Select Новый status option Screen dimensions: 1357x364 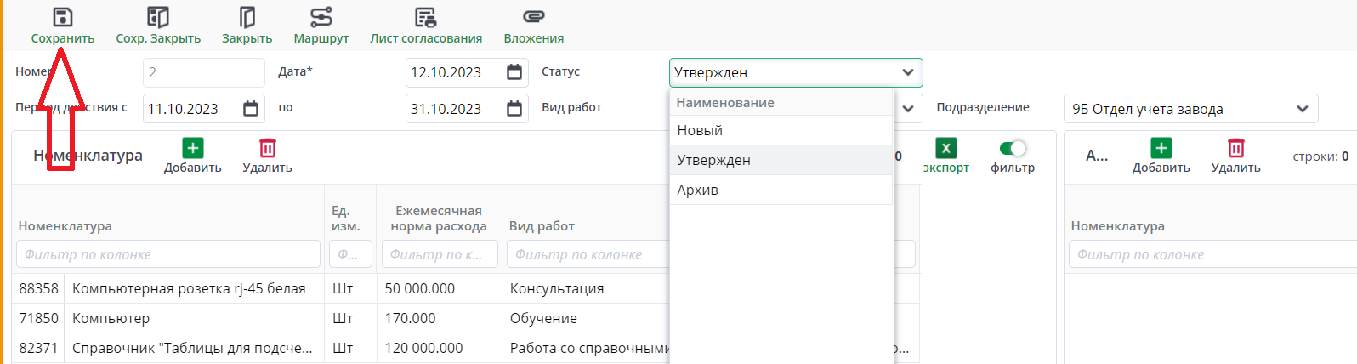tap(780, 130)
